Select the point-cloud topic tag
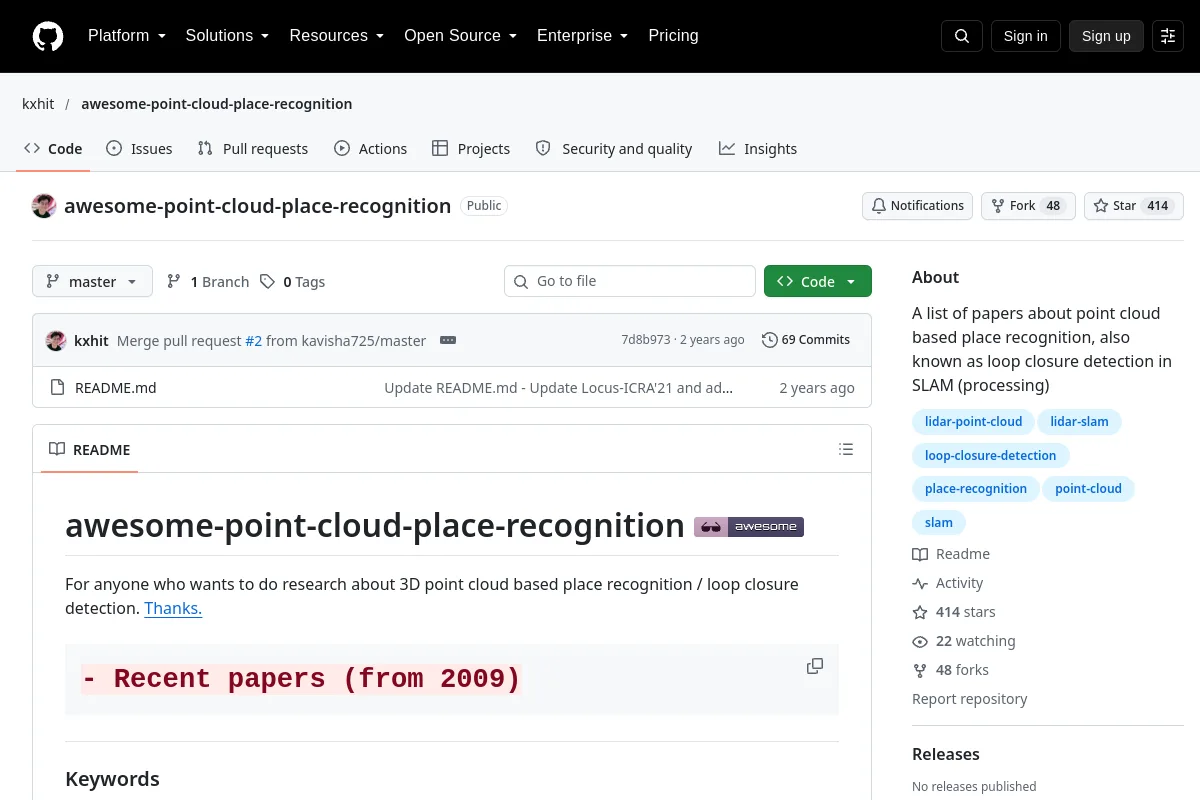Screen dimensions: 1200x800 (1088, 489)
